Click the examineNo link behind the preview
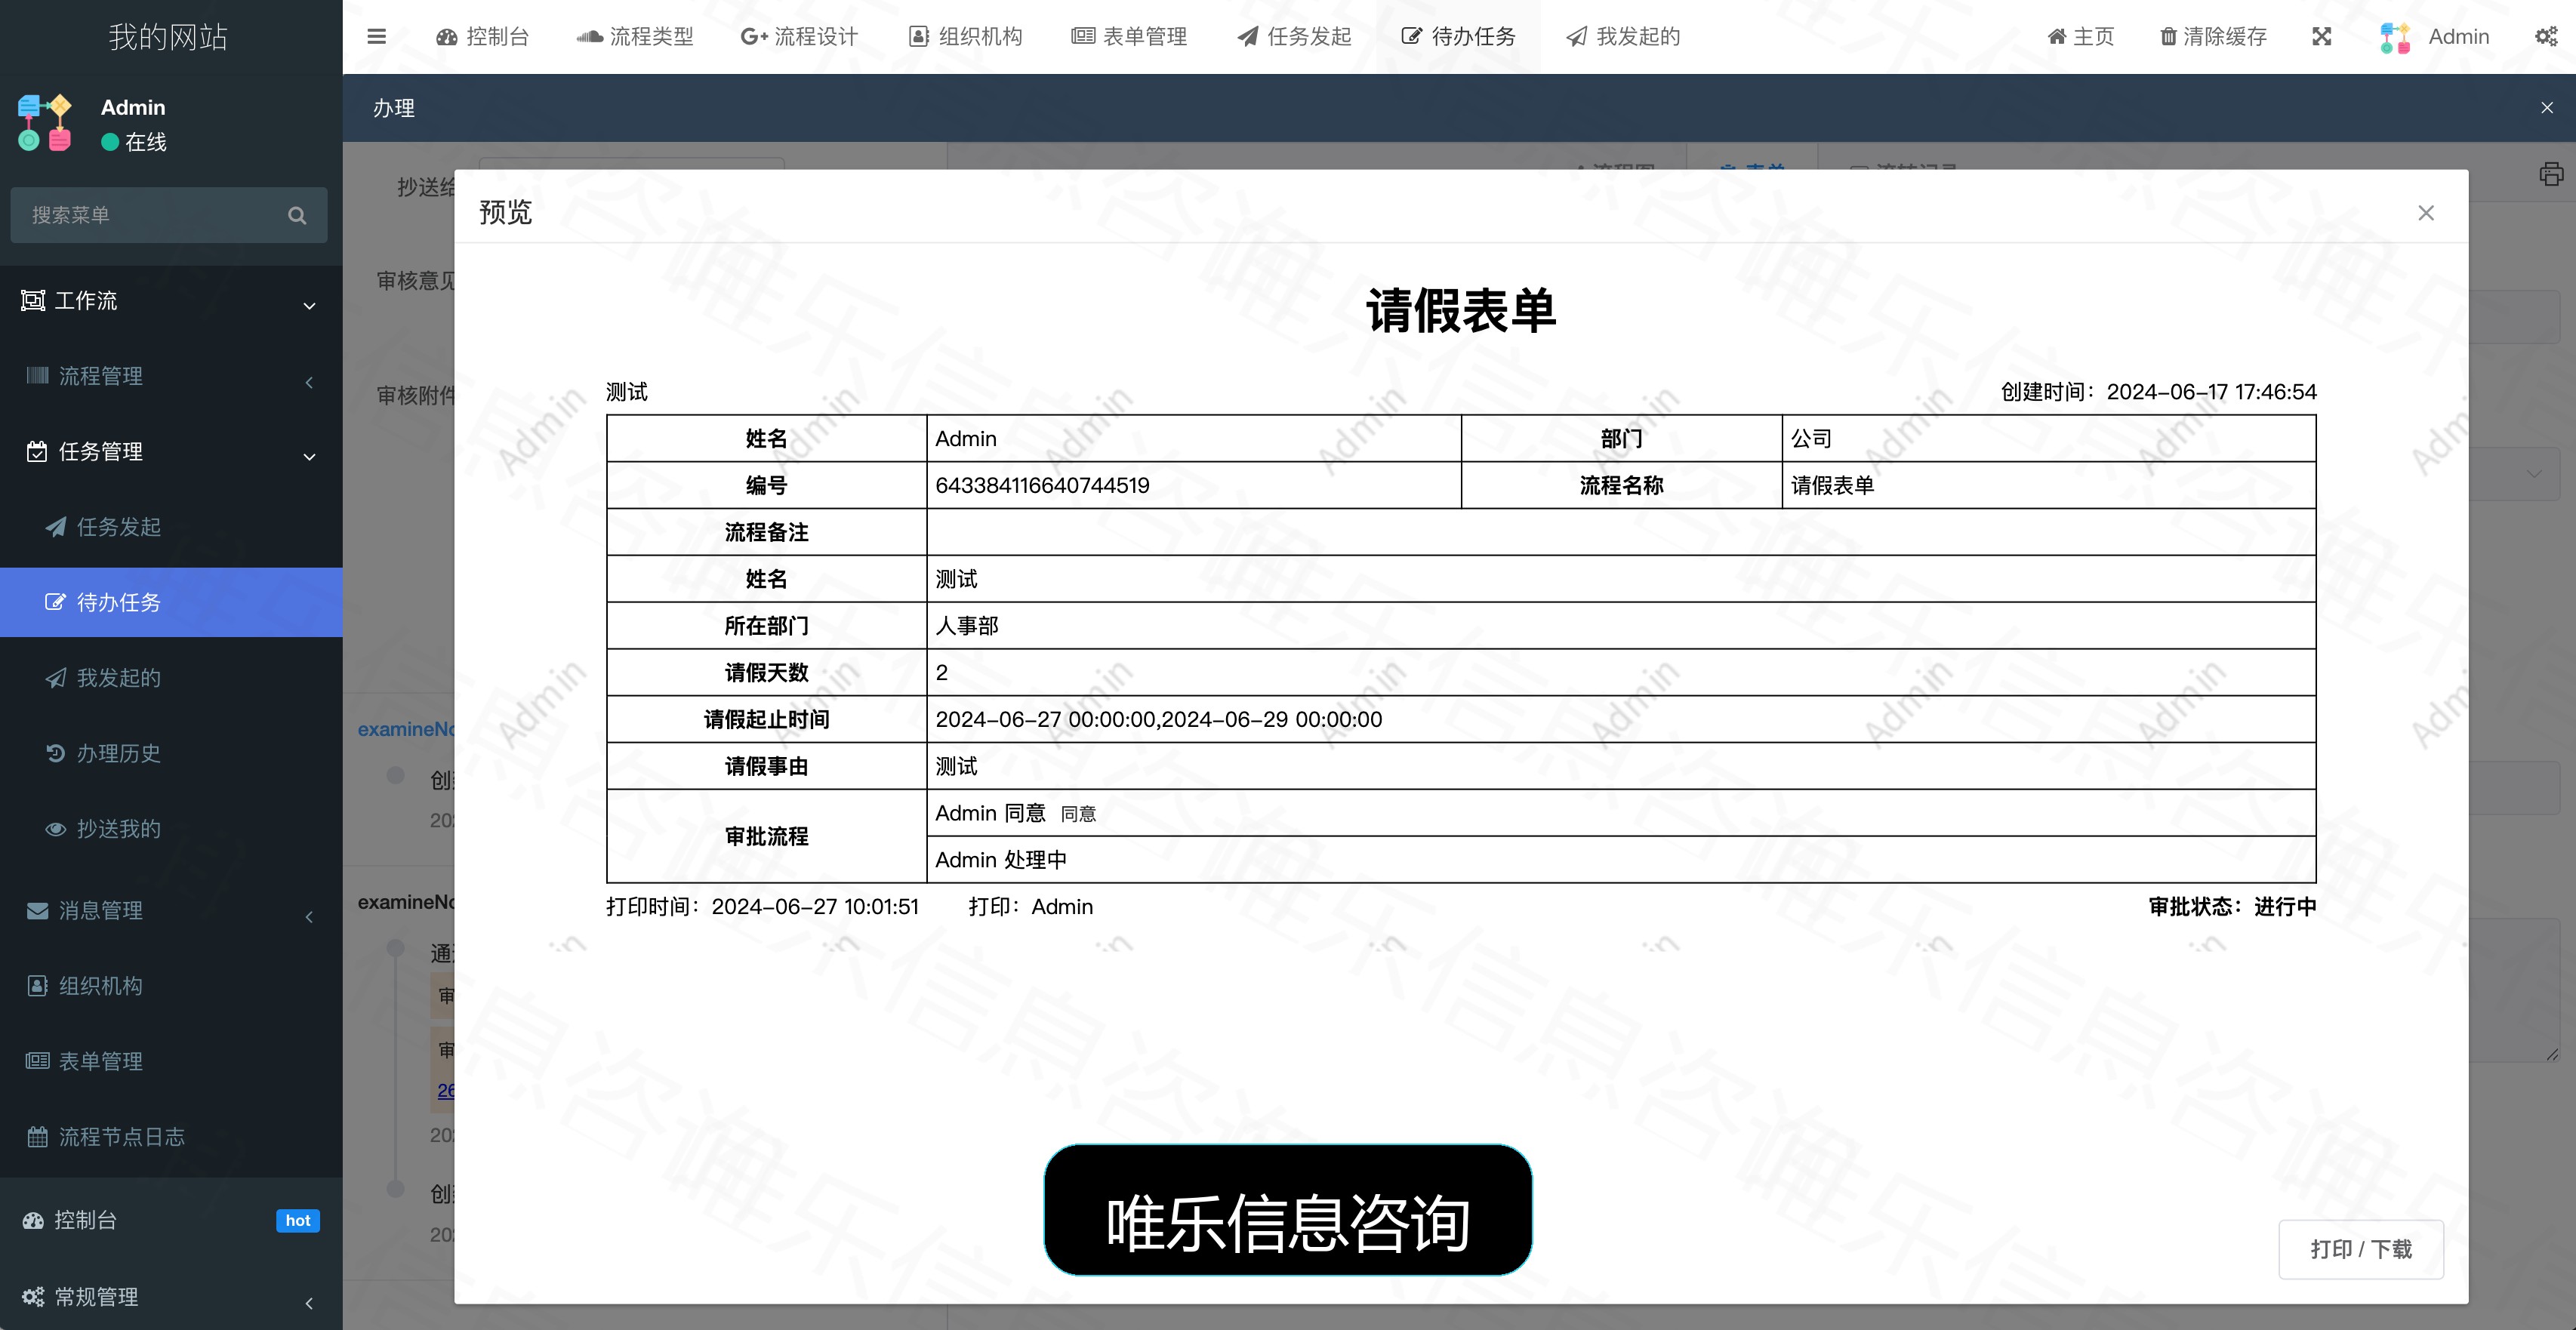2576x1330 pixels. point(406,729)
